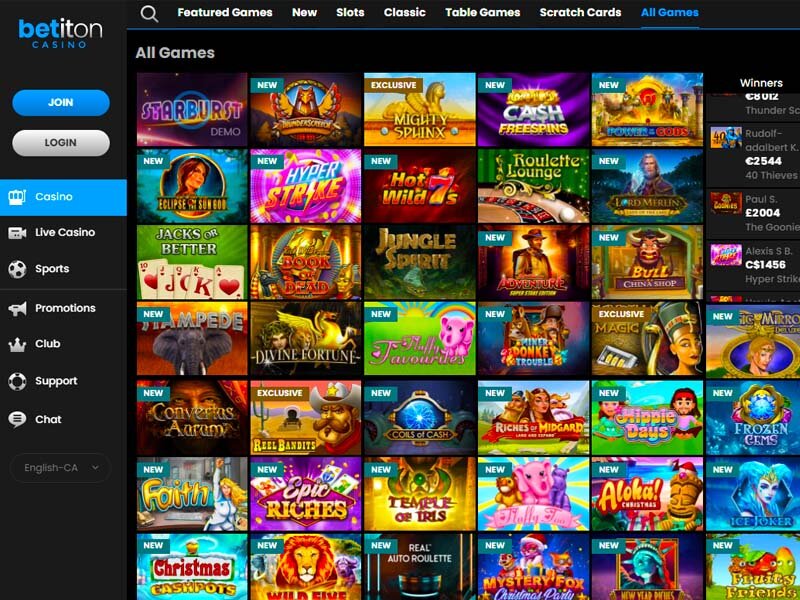800x600 pixels.
Task: Open Sports via soccer ball icon
Action: click(17, 269)
